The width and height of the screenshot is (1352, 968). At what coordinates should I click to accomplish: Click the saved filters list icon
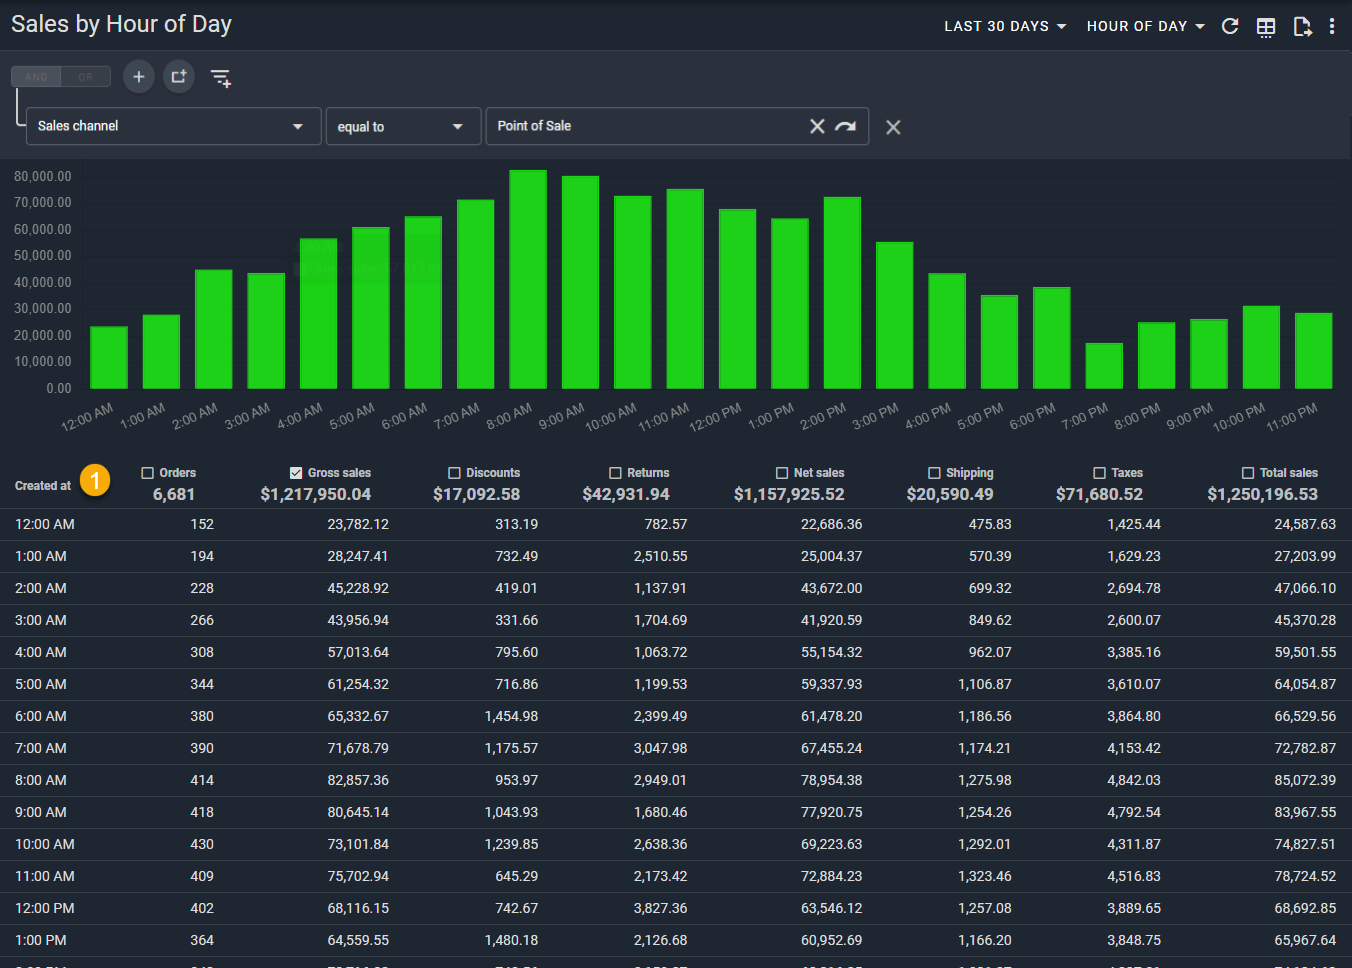click(221, 78)
